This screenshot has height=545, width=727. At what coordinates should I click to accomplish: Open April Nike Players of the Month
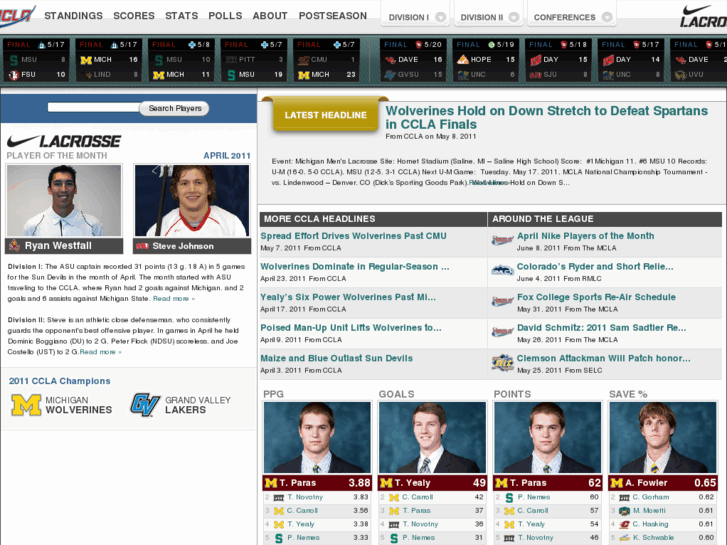(x=585, y=236)
